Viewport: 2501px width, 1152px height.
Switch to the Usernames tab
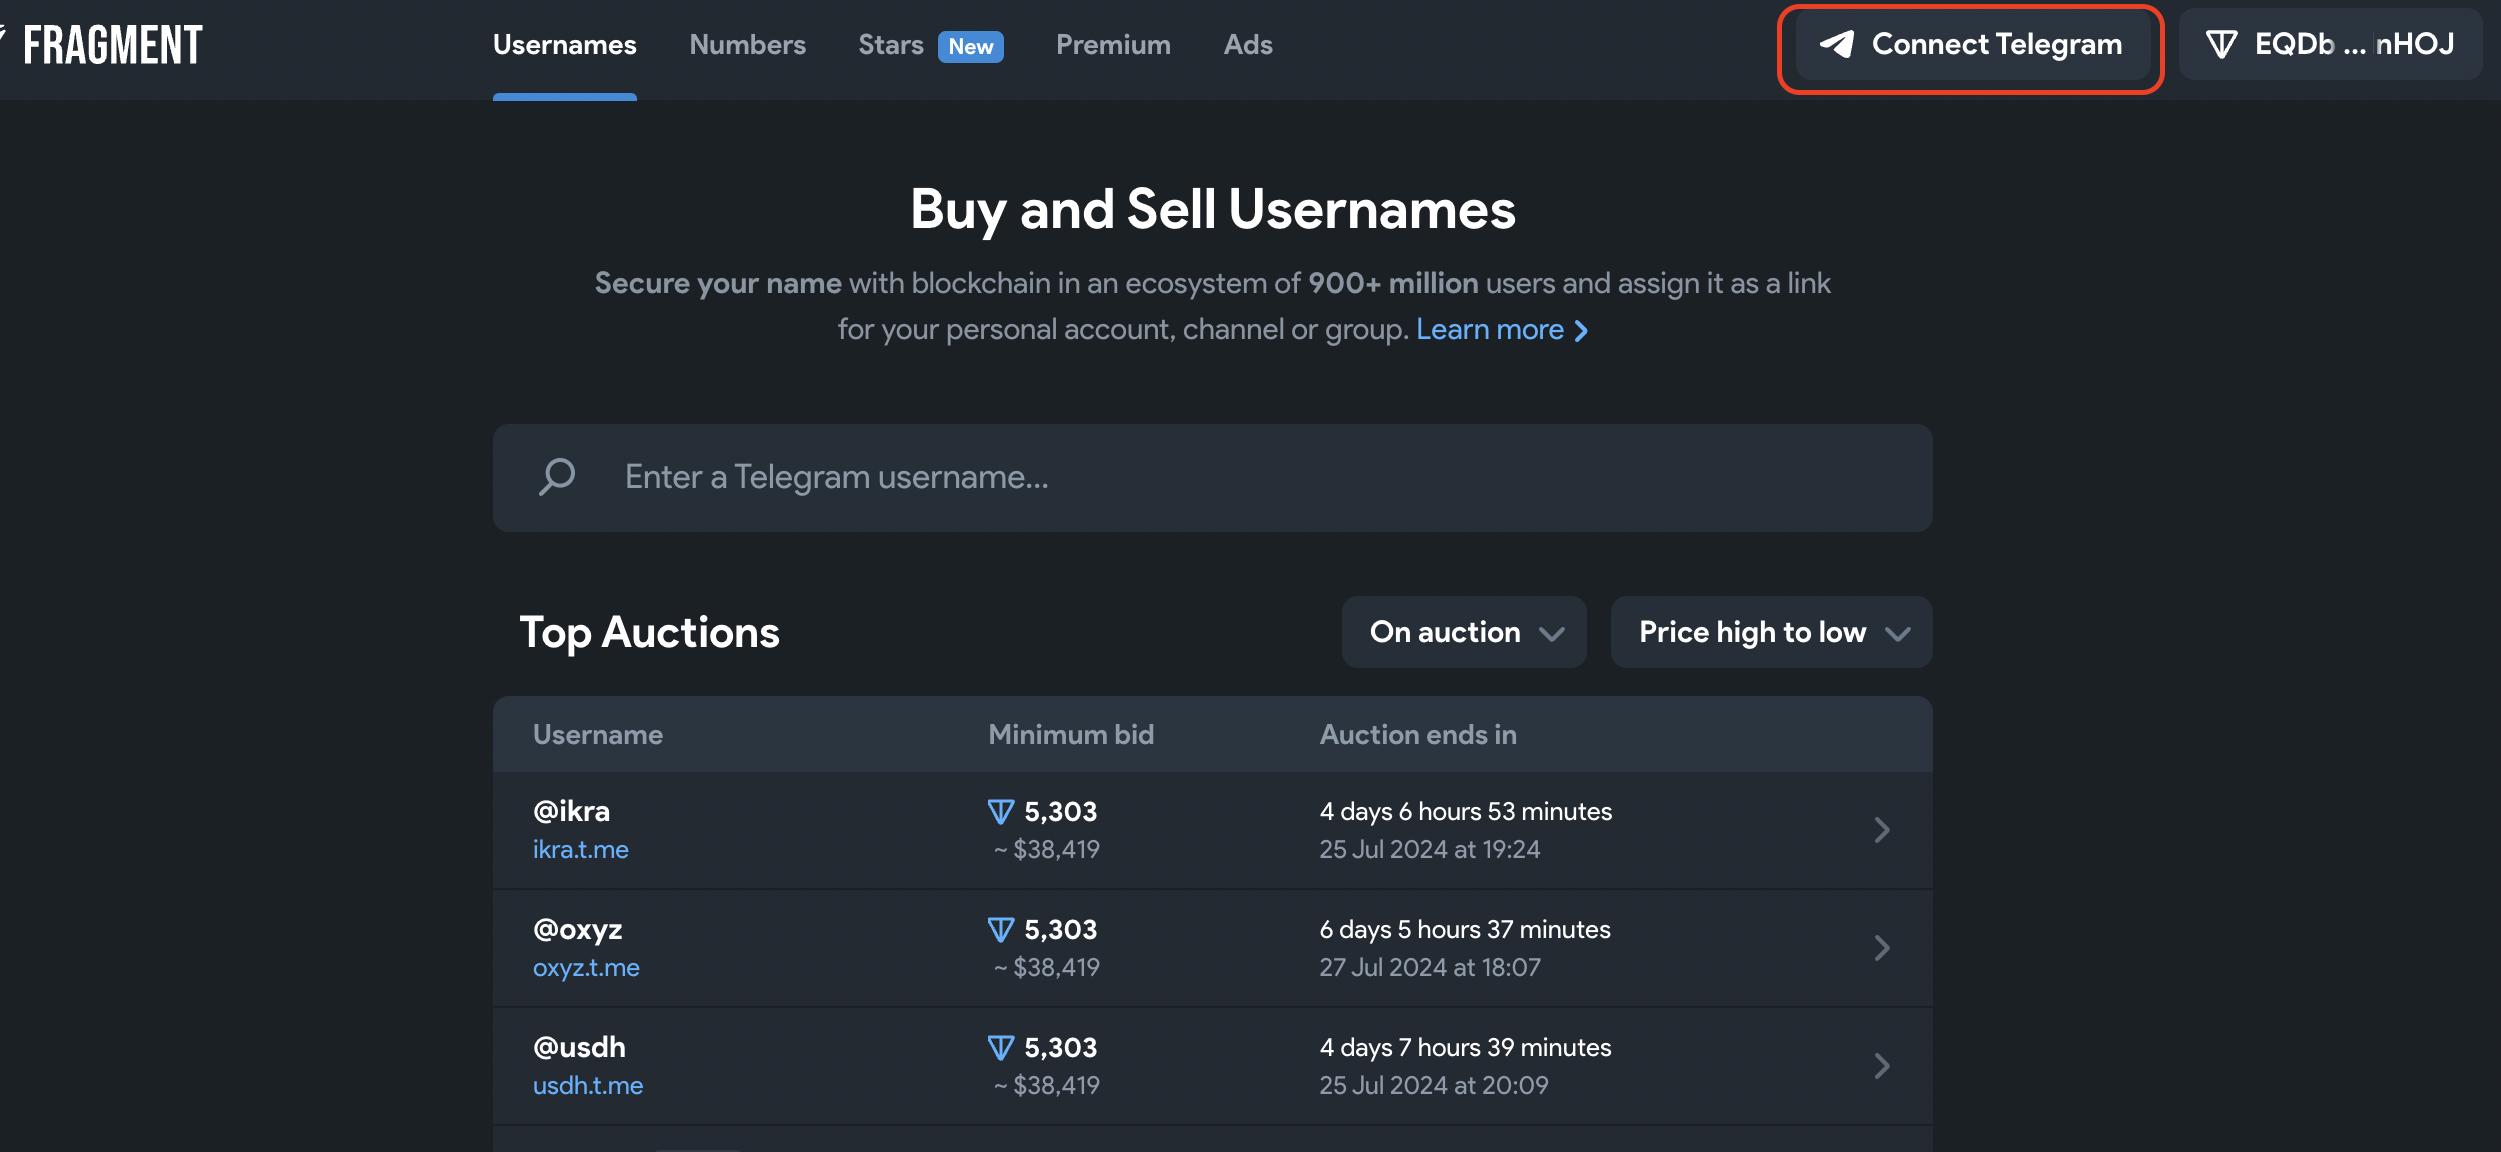click(x=565, y=45)
